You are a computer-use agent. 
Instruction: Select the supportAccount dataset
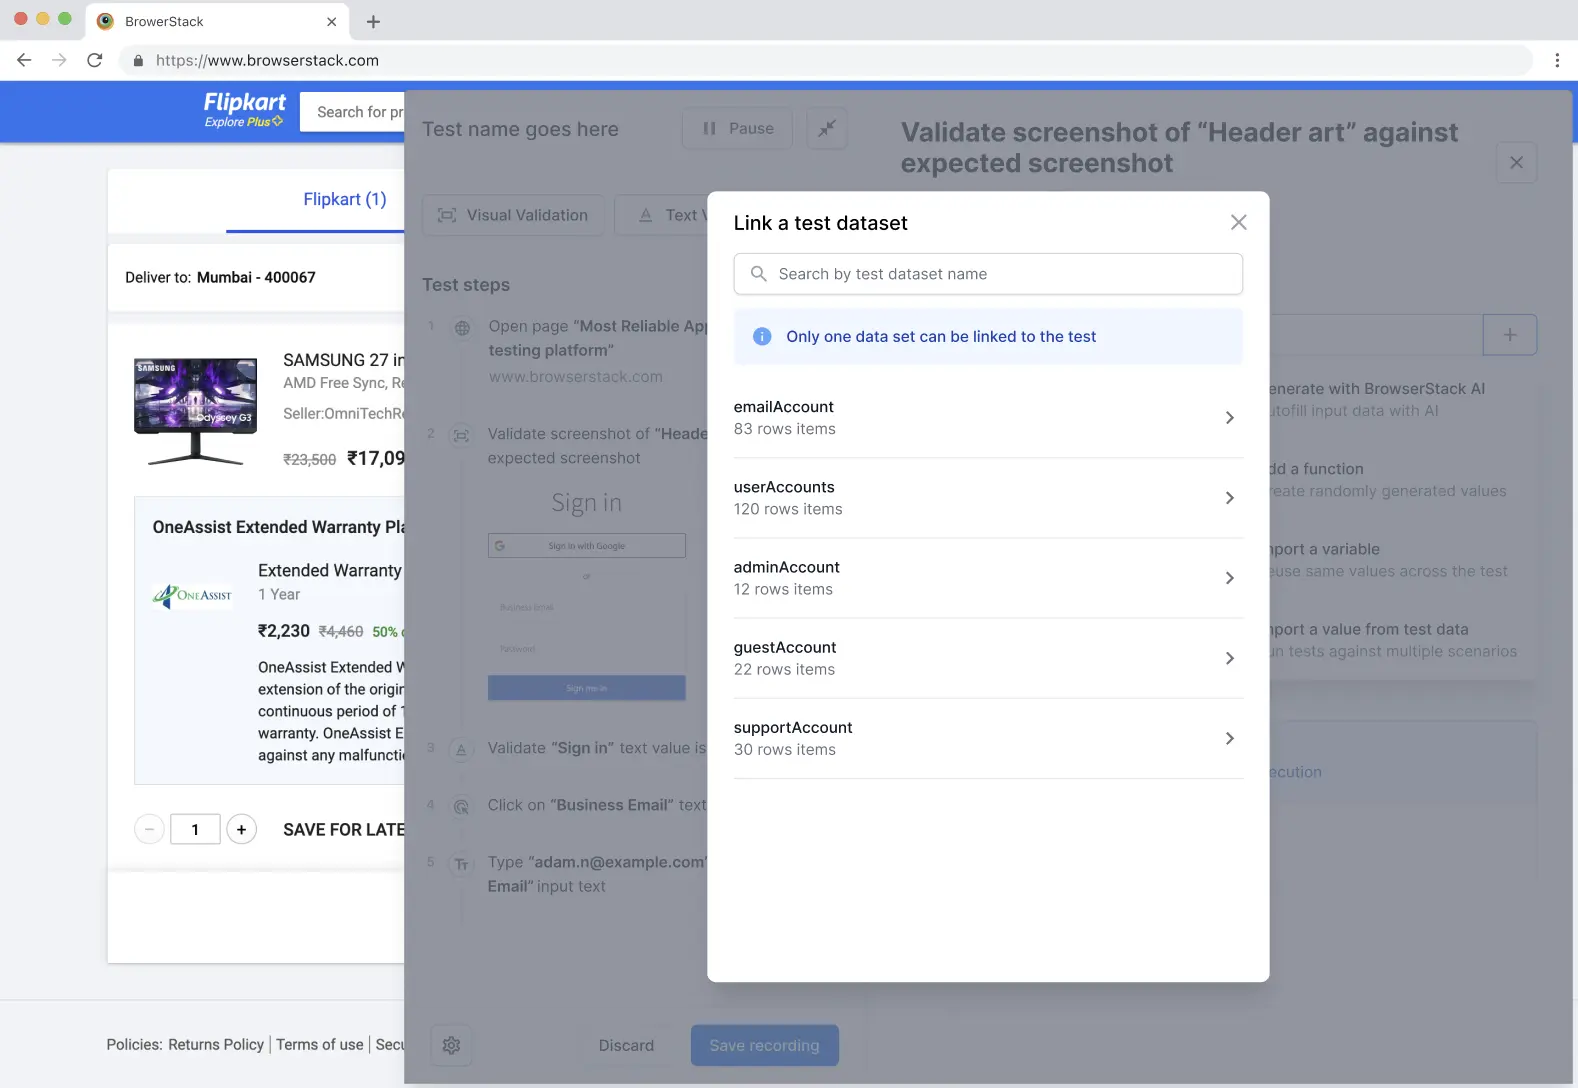[x=987, y=738]
